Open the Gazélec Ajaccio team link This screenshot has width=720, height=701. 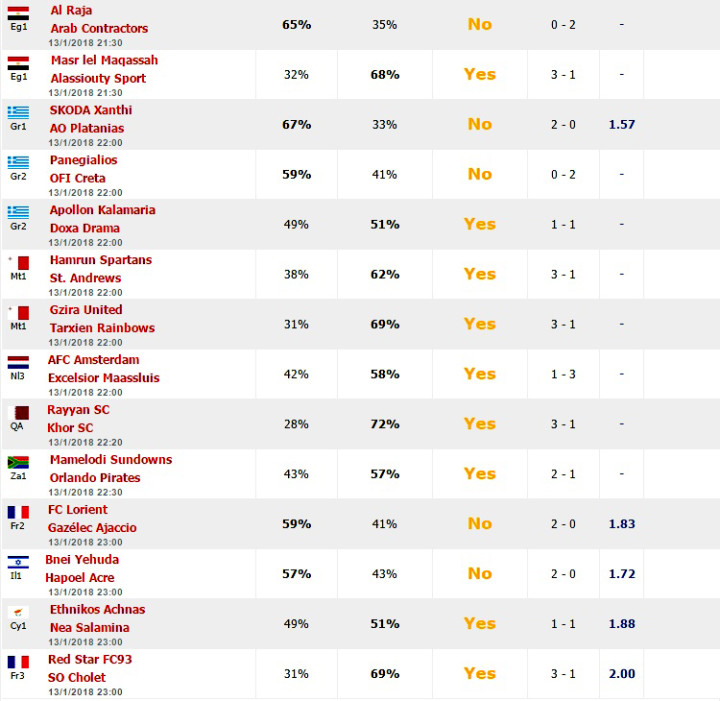[92, 528]
